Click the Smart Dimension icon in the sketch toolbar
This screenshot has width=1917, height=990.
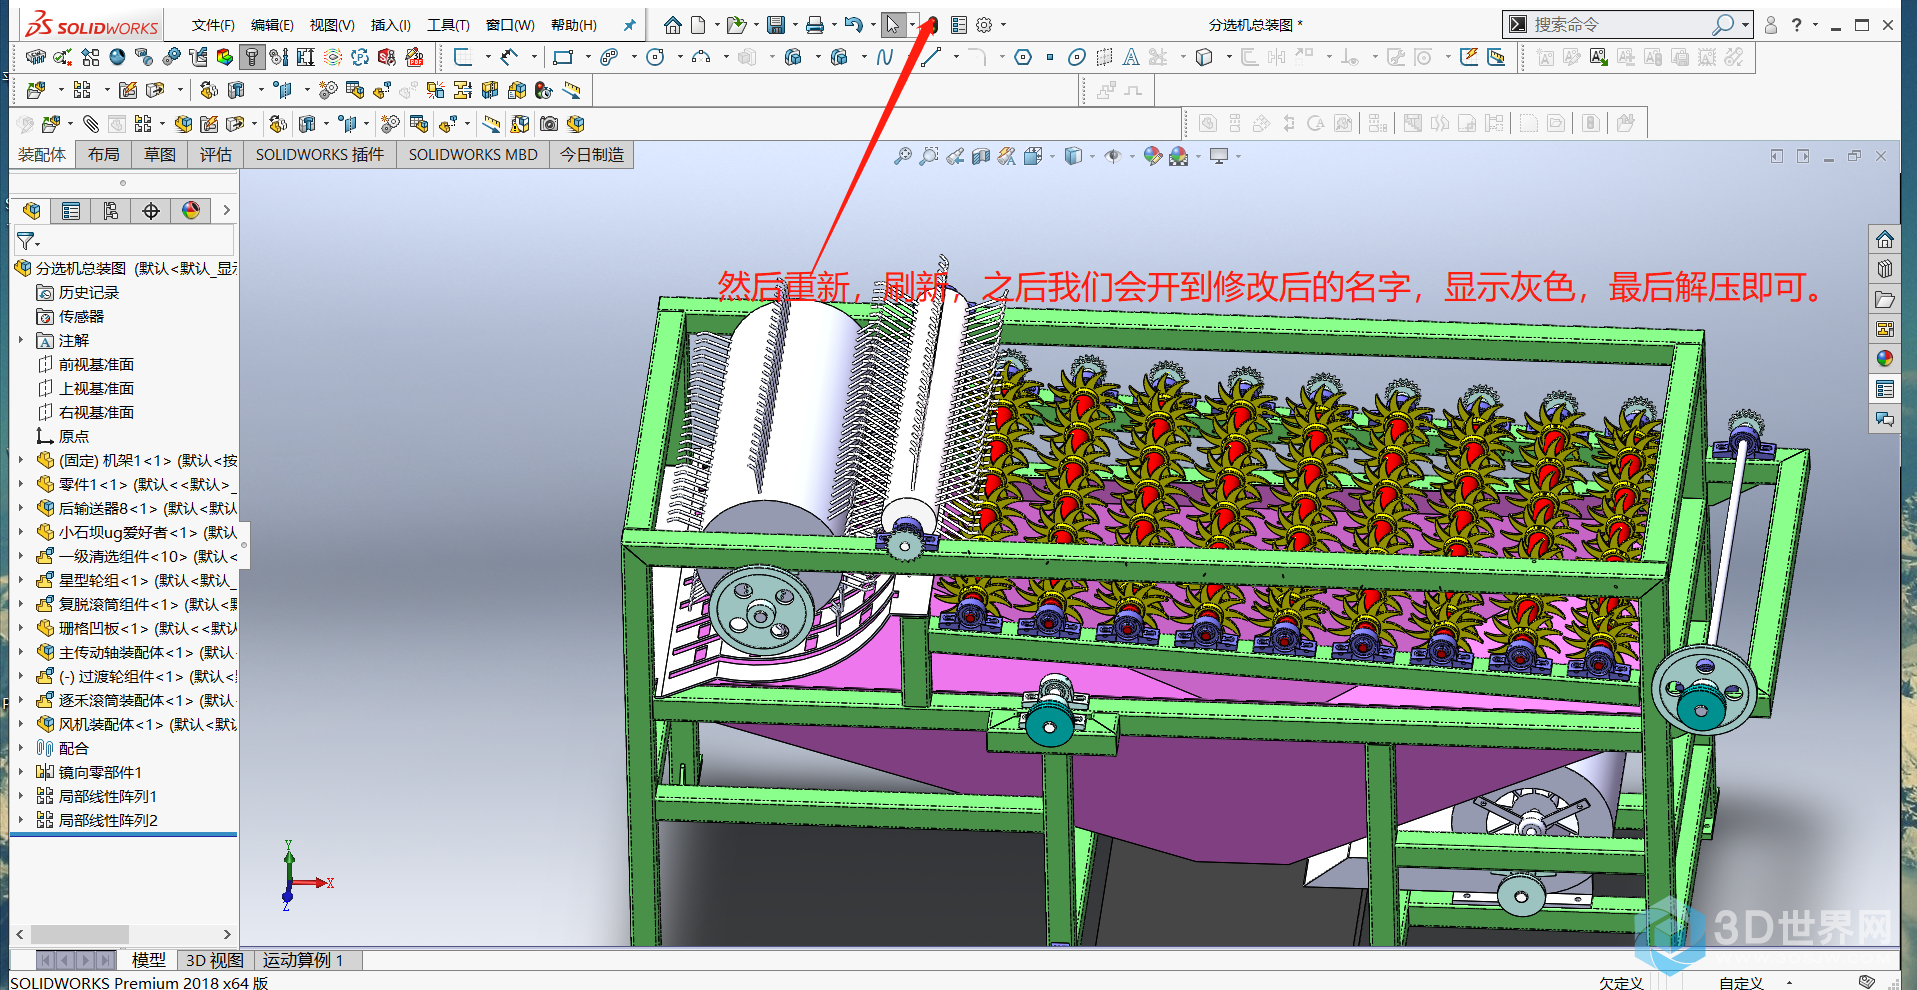511,57
